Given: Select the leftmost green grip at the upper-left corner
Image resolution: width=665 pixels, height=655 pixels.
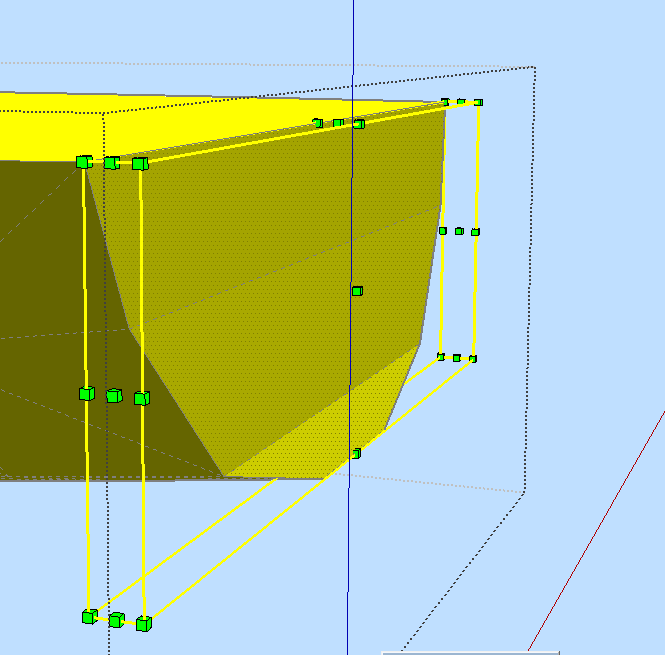Looking at the screenshot, I should point(83,161).
